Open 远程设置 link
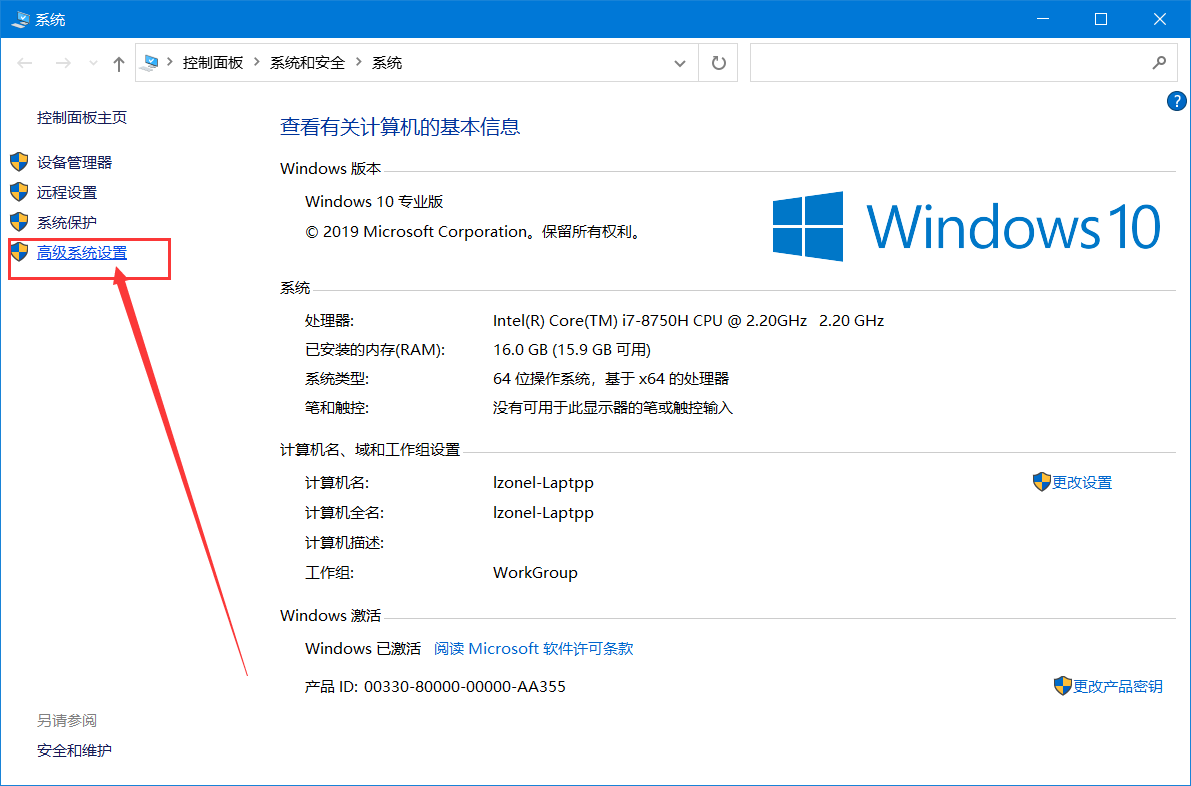The height and width of the screenshot is (786, 1191). (67, 193)
